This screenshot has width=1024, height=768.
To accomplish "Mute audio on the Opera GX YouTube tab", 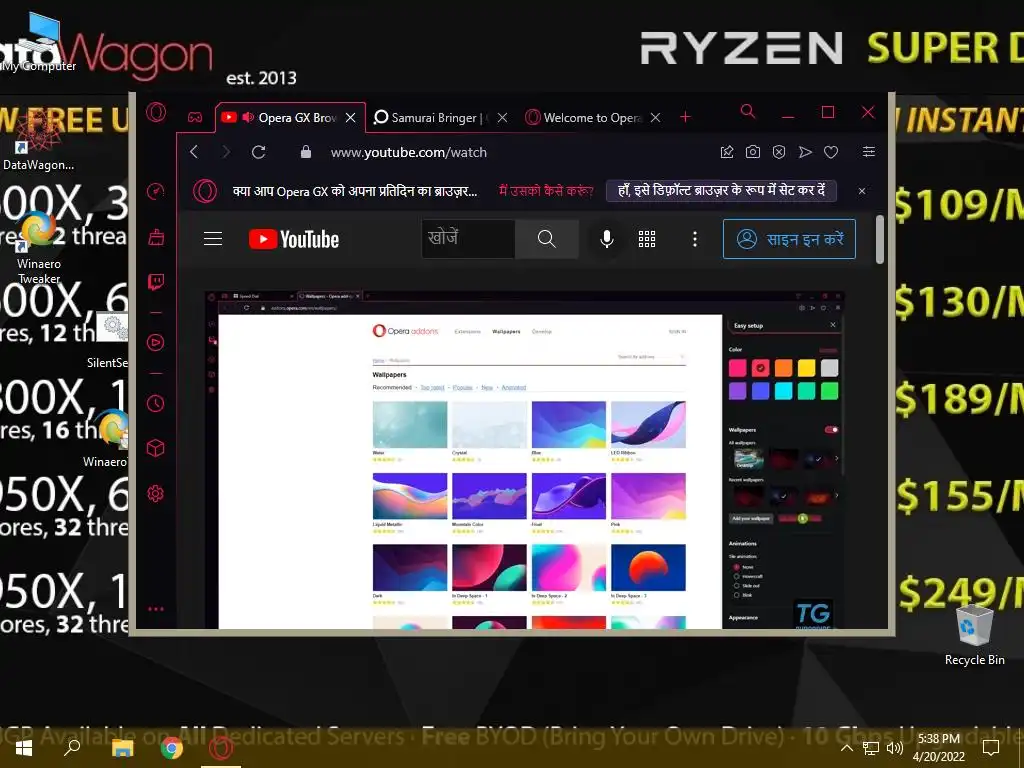I will pos(248,118).
